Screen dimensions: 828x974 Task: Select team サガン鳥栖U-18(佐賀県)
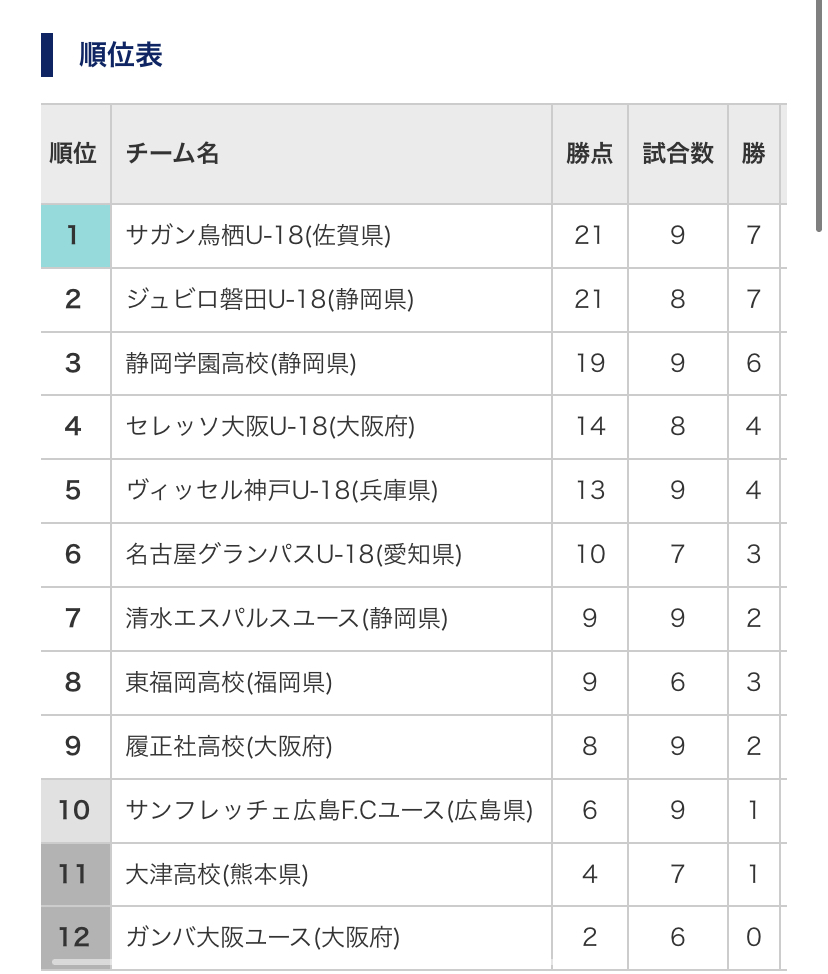point(258,235)
